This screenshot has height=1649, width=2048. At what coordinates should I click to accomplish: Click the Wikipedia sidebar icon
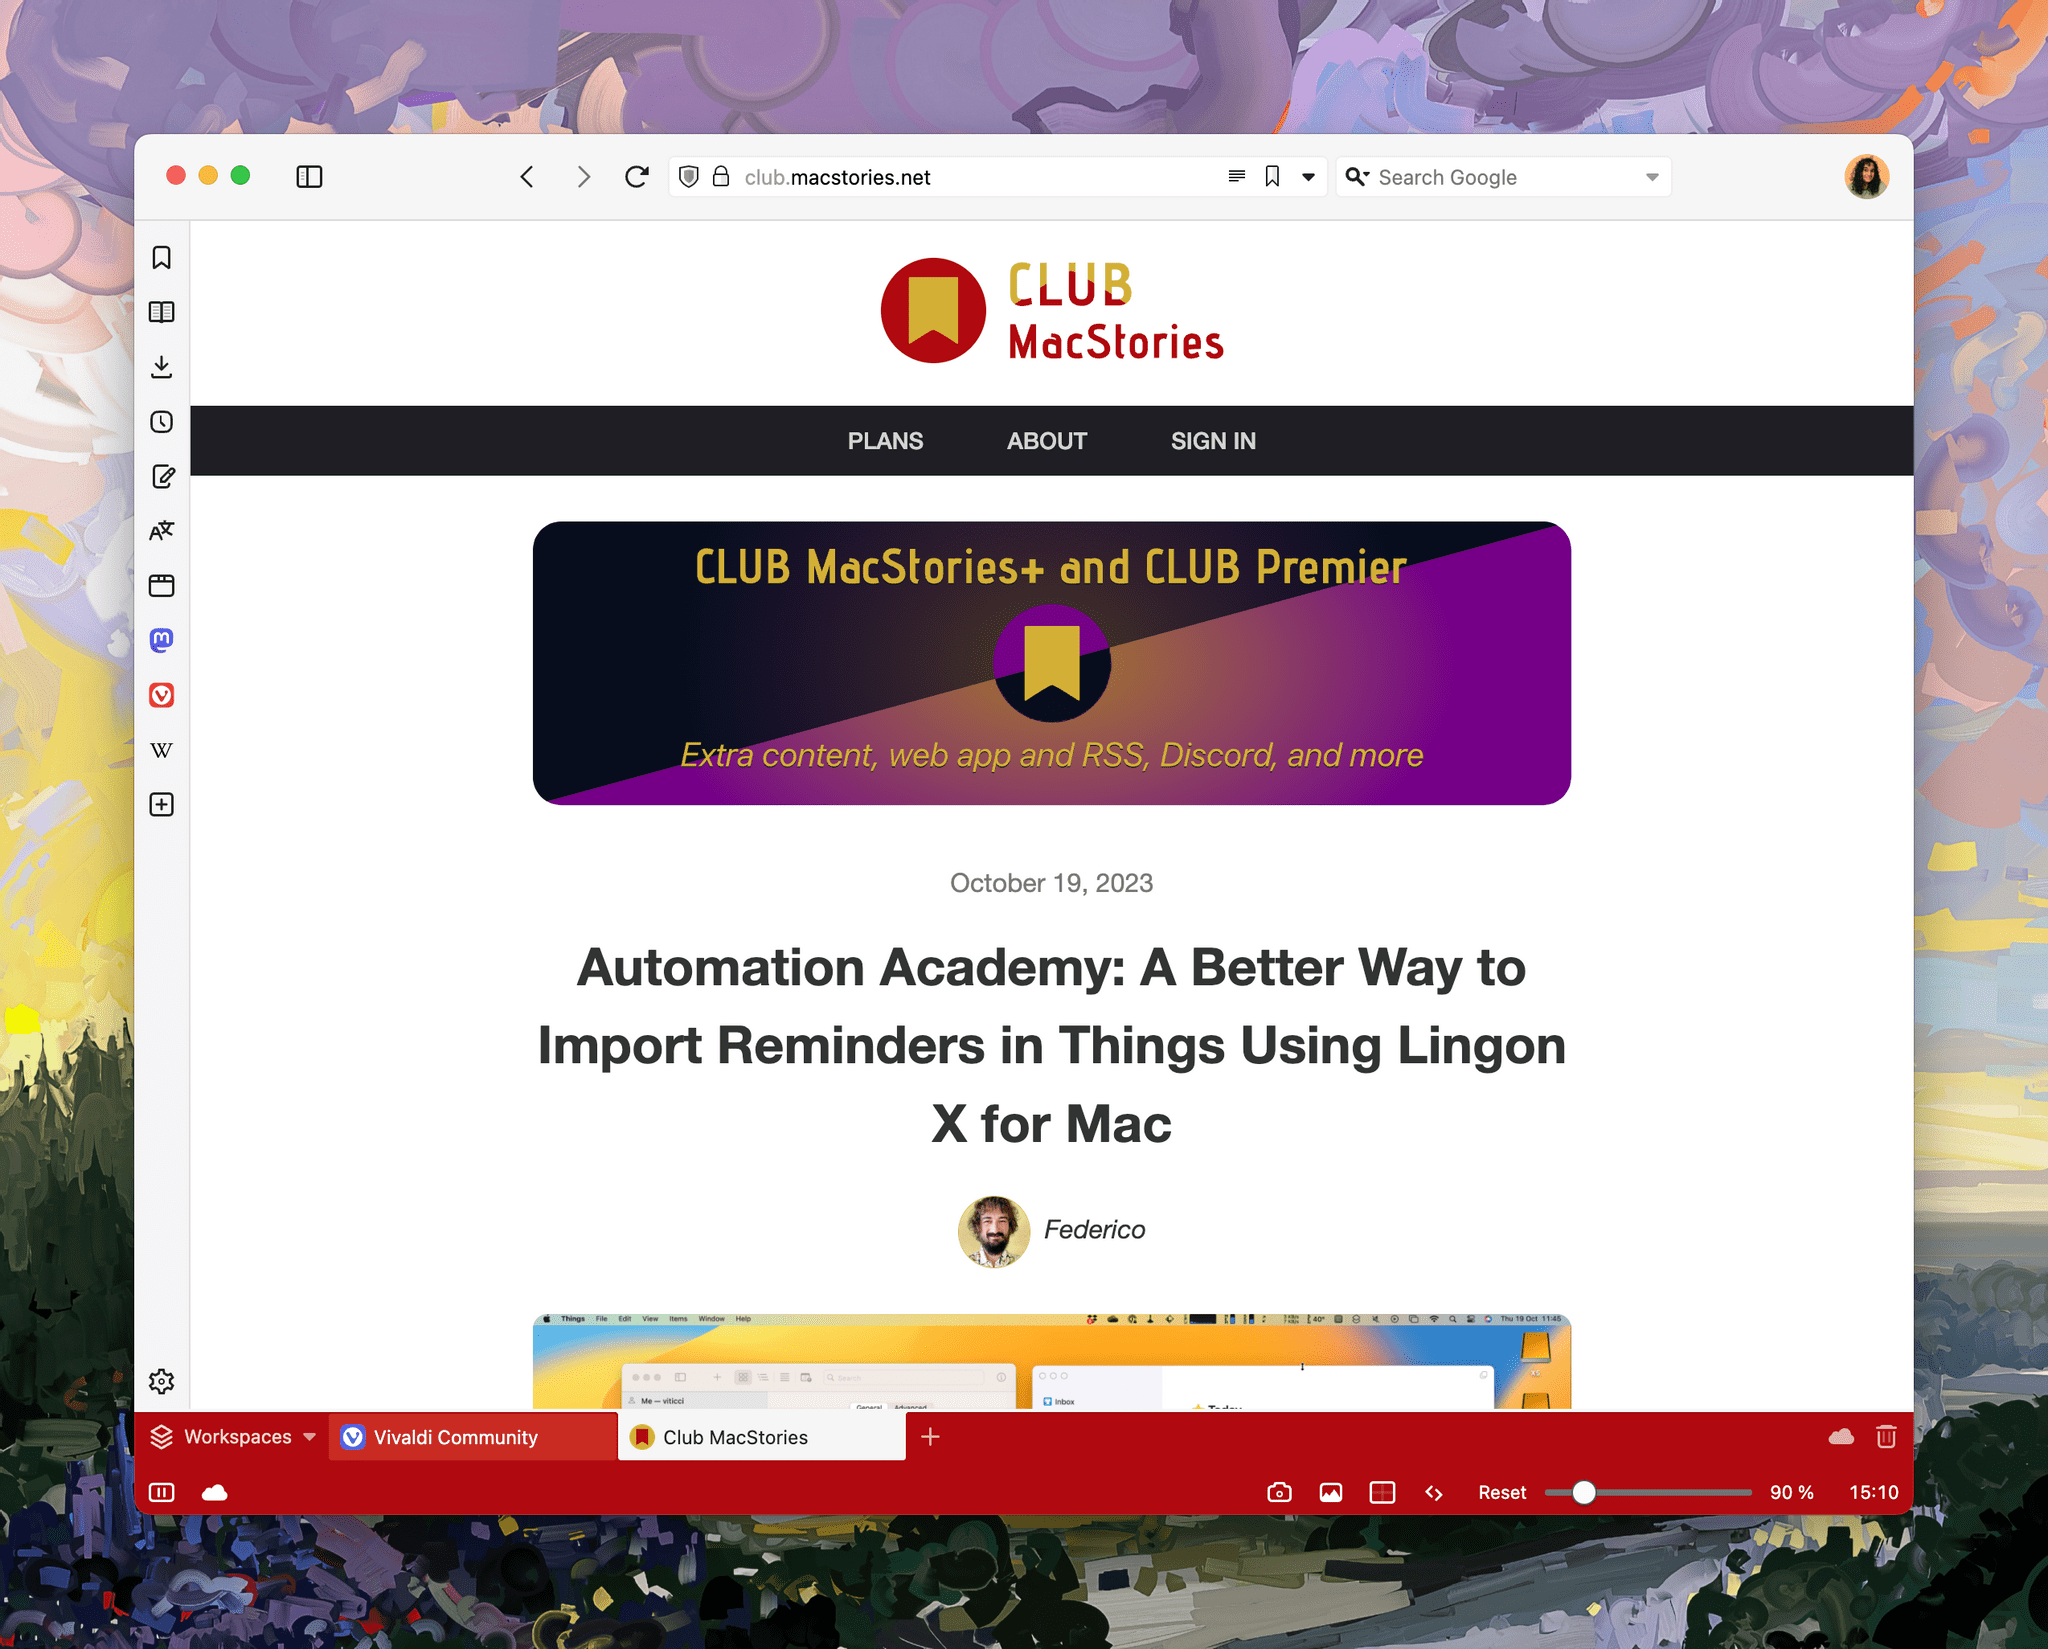[x=163, y=749]
